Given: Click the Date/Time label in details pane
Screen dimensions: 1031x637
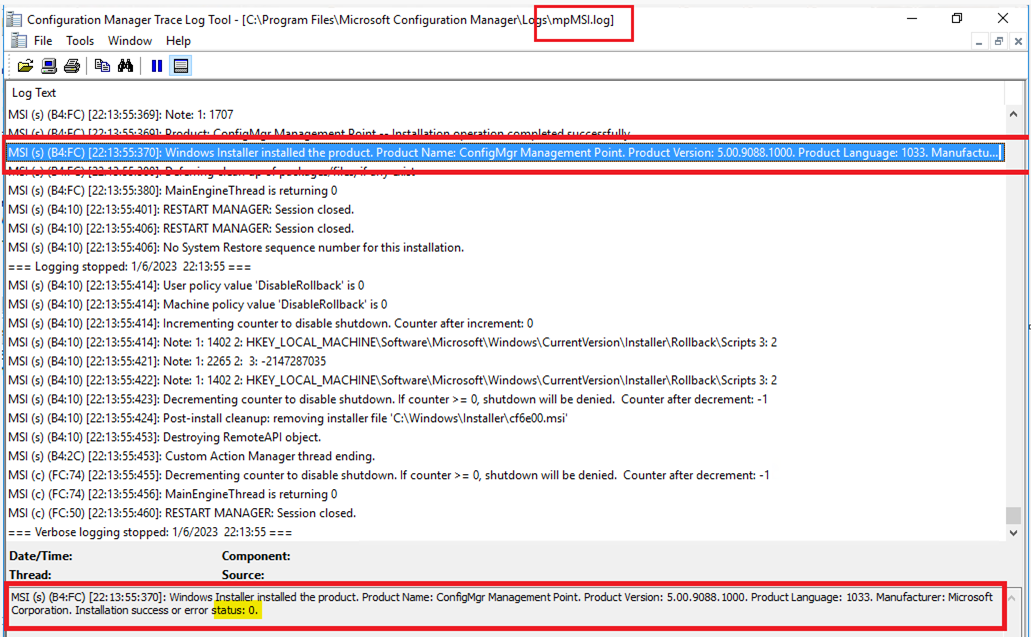Looking at the screenshot, I should pyautogui.click(x=41, y=556).
